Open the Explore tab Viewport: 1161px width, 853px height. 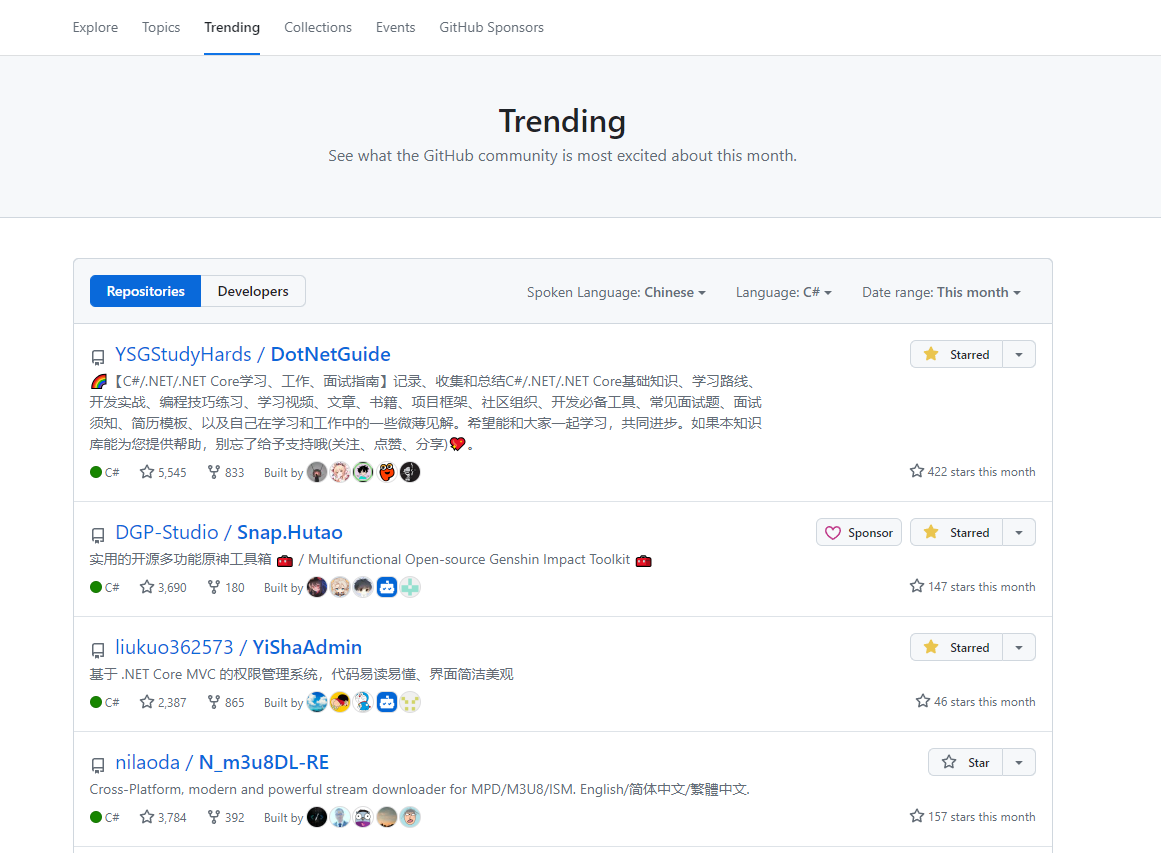click(x=95, y=27)
